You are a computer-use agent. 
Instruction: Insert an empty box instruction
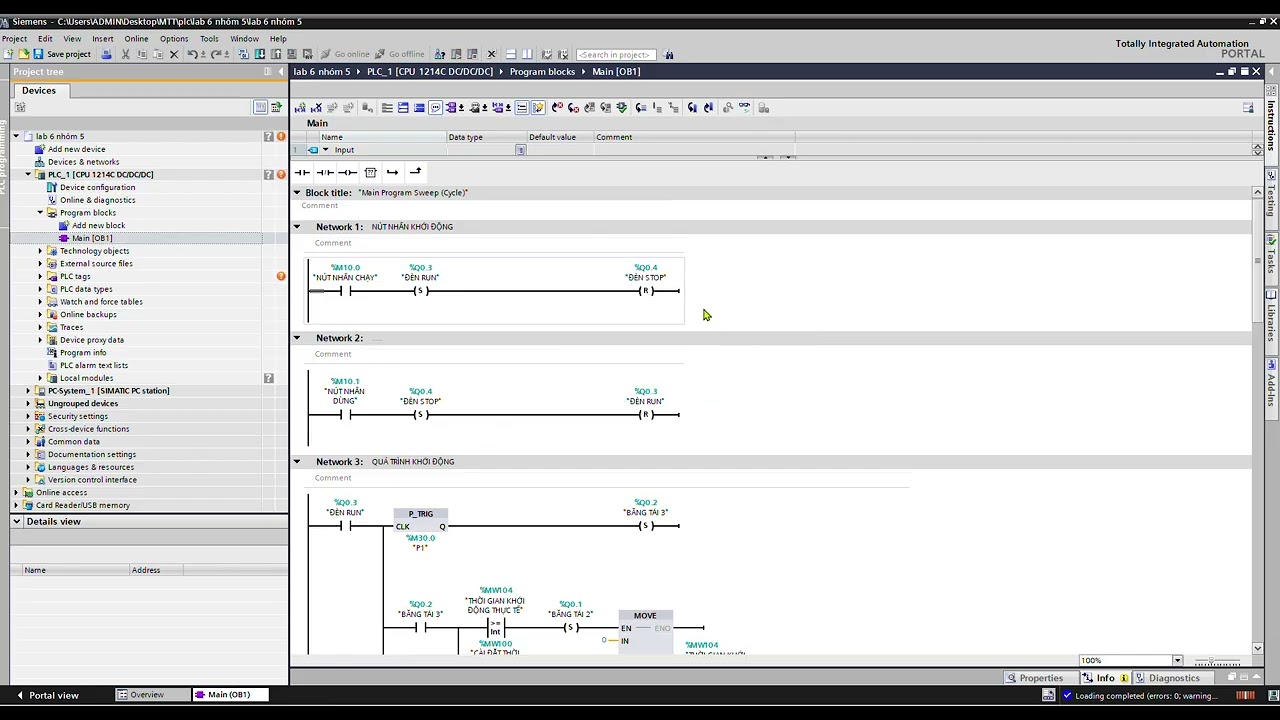pos(370,172)
